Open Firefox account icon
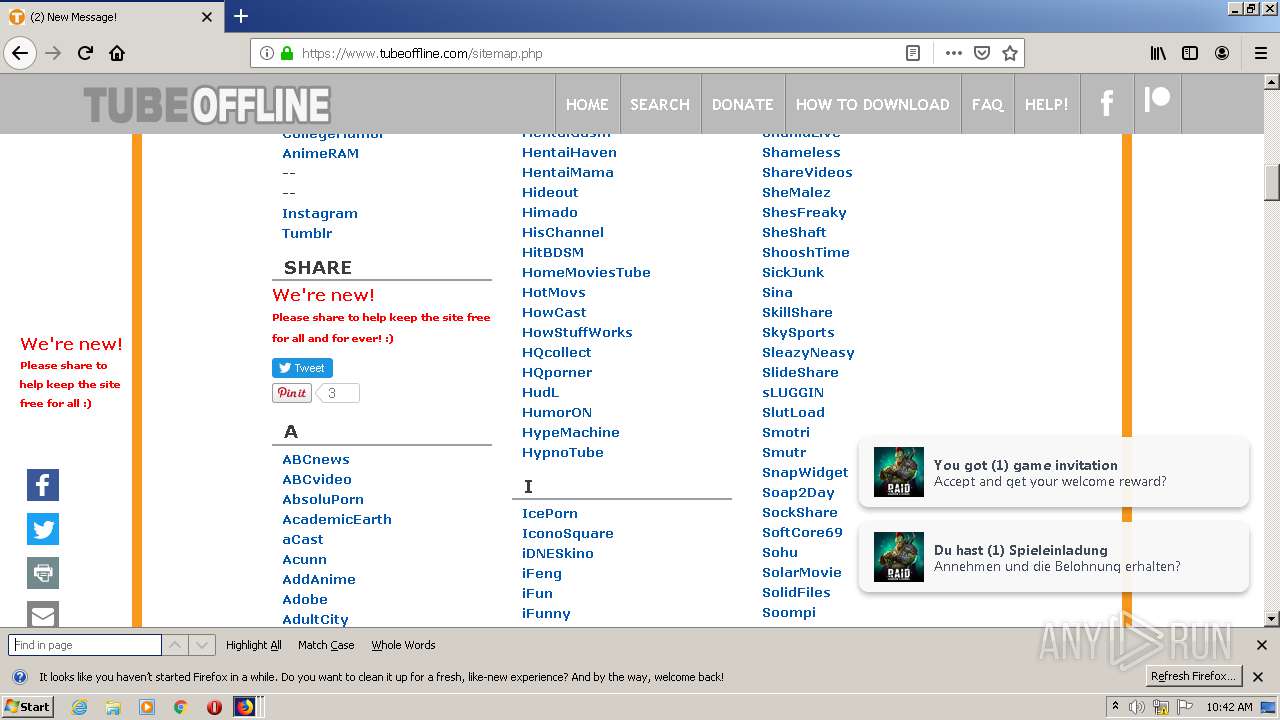Image resolution: width=1280 pixels, height=720 pixels. [x=1222, y=53]
